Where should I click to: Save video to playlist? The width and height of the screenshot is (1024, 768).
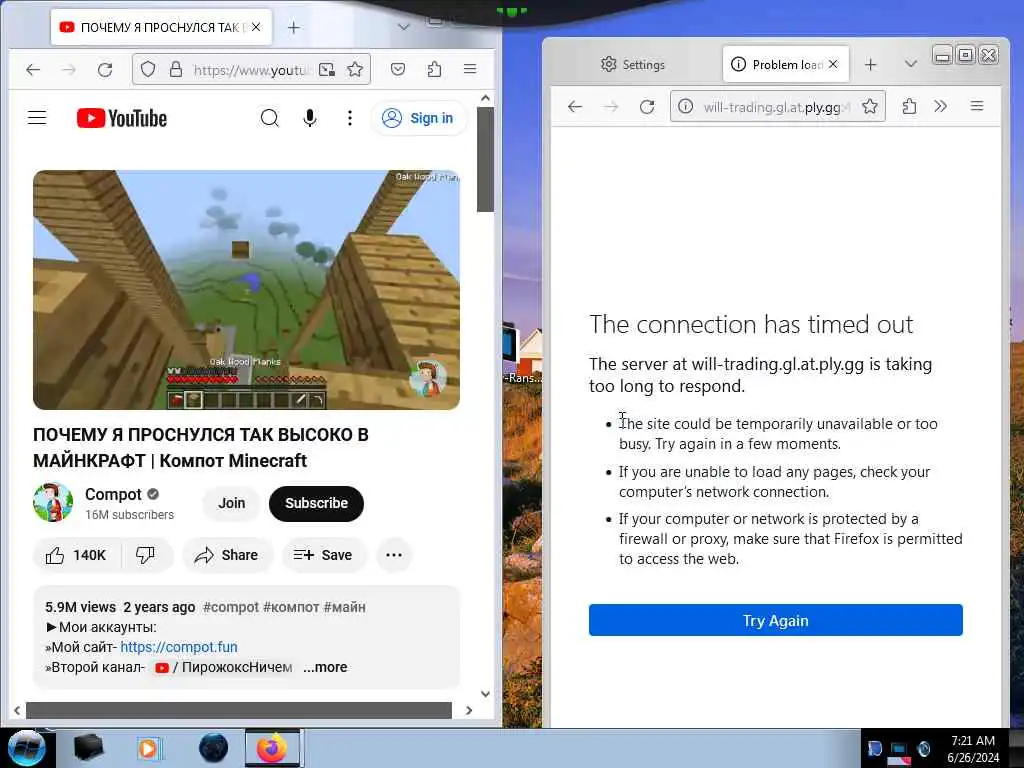coord(323,555)
